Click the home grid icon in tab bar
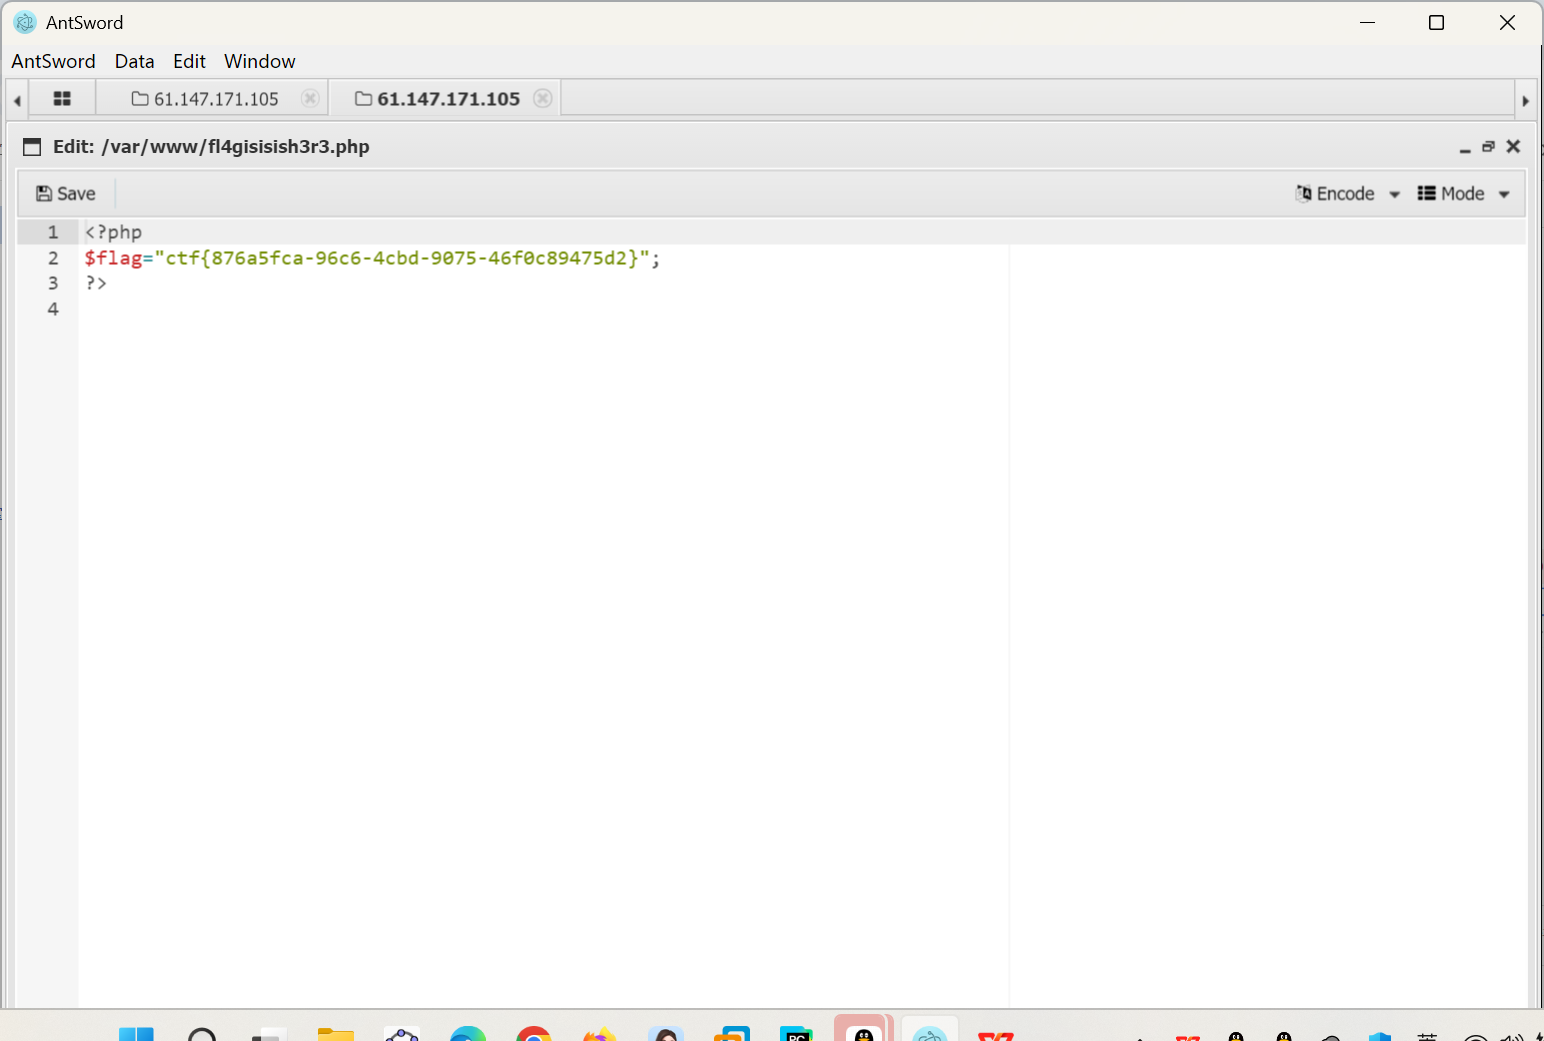The height and width of the screenshot is (1041, 1544). tap(62, 98)
